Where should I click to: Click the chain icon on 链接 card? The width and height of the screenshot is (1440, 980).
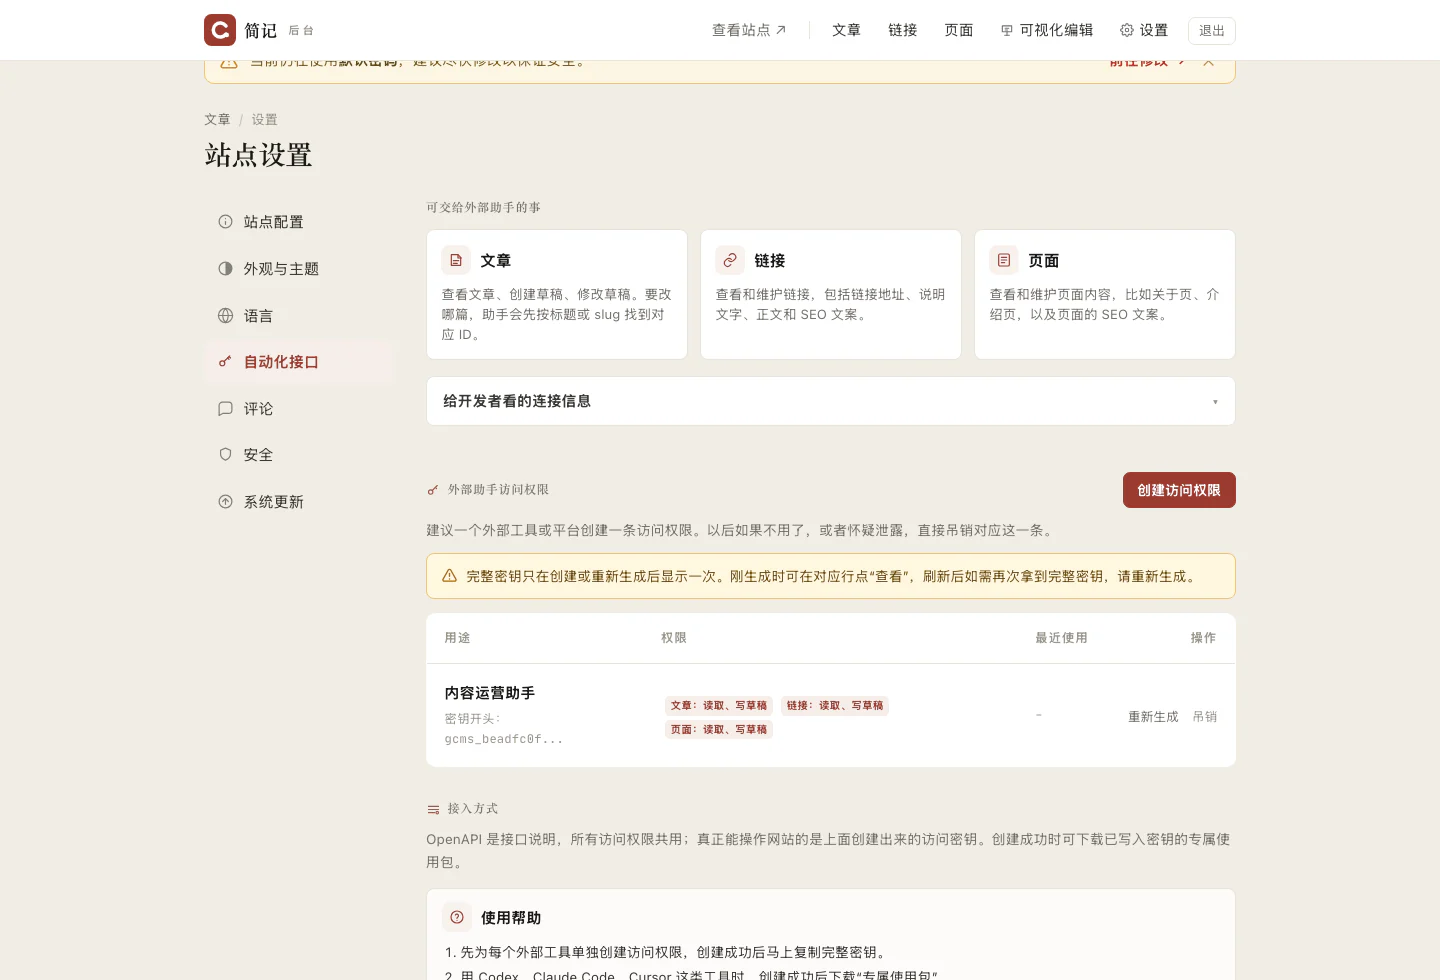point(730,260)
